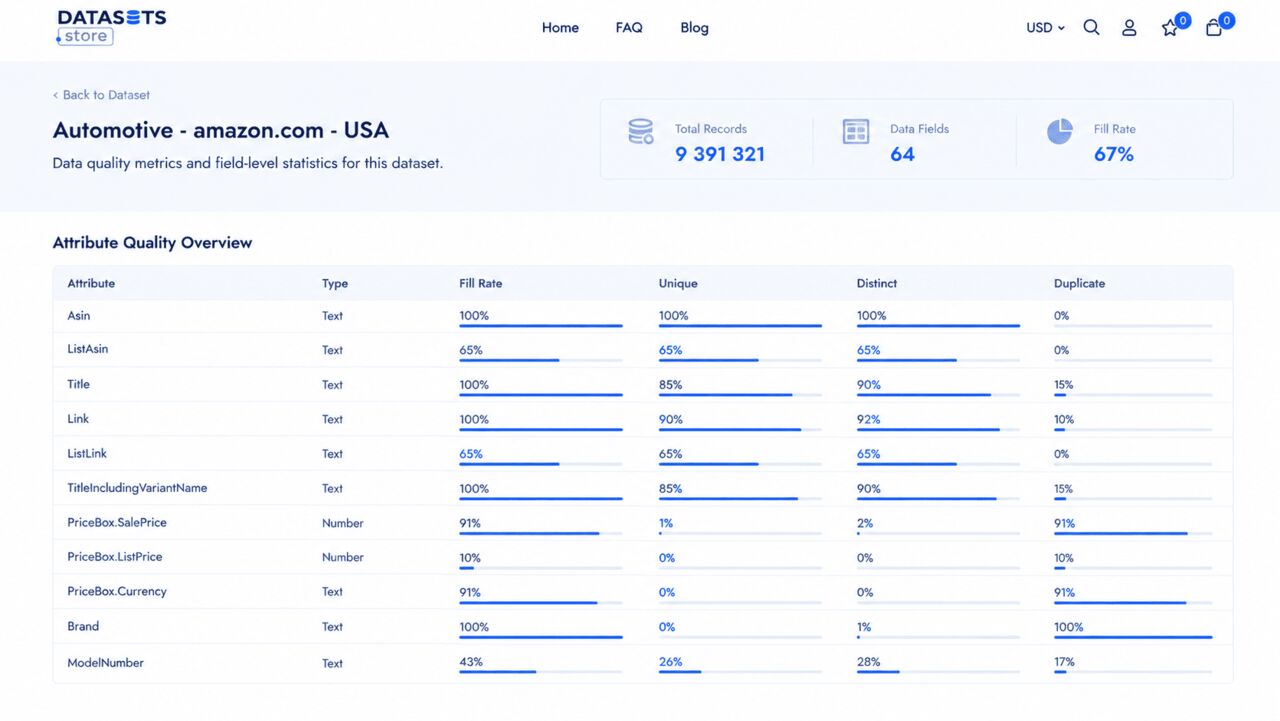Open the search icon in header
Image resolution: width=1280 pixels, height=721 pixels.
(1091, 28)
